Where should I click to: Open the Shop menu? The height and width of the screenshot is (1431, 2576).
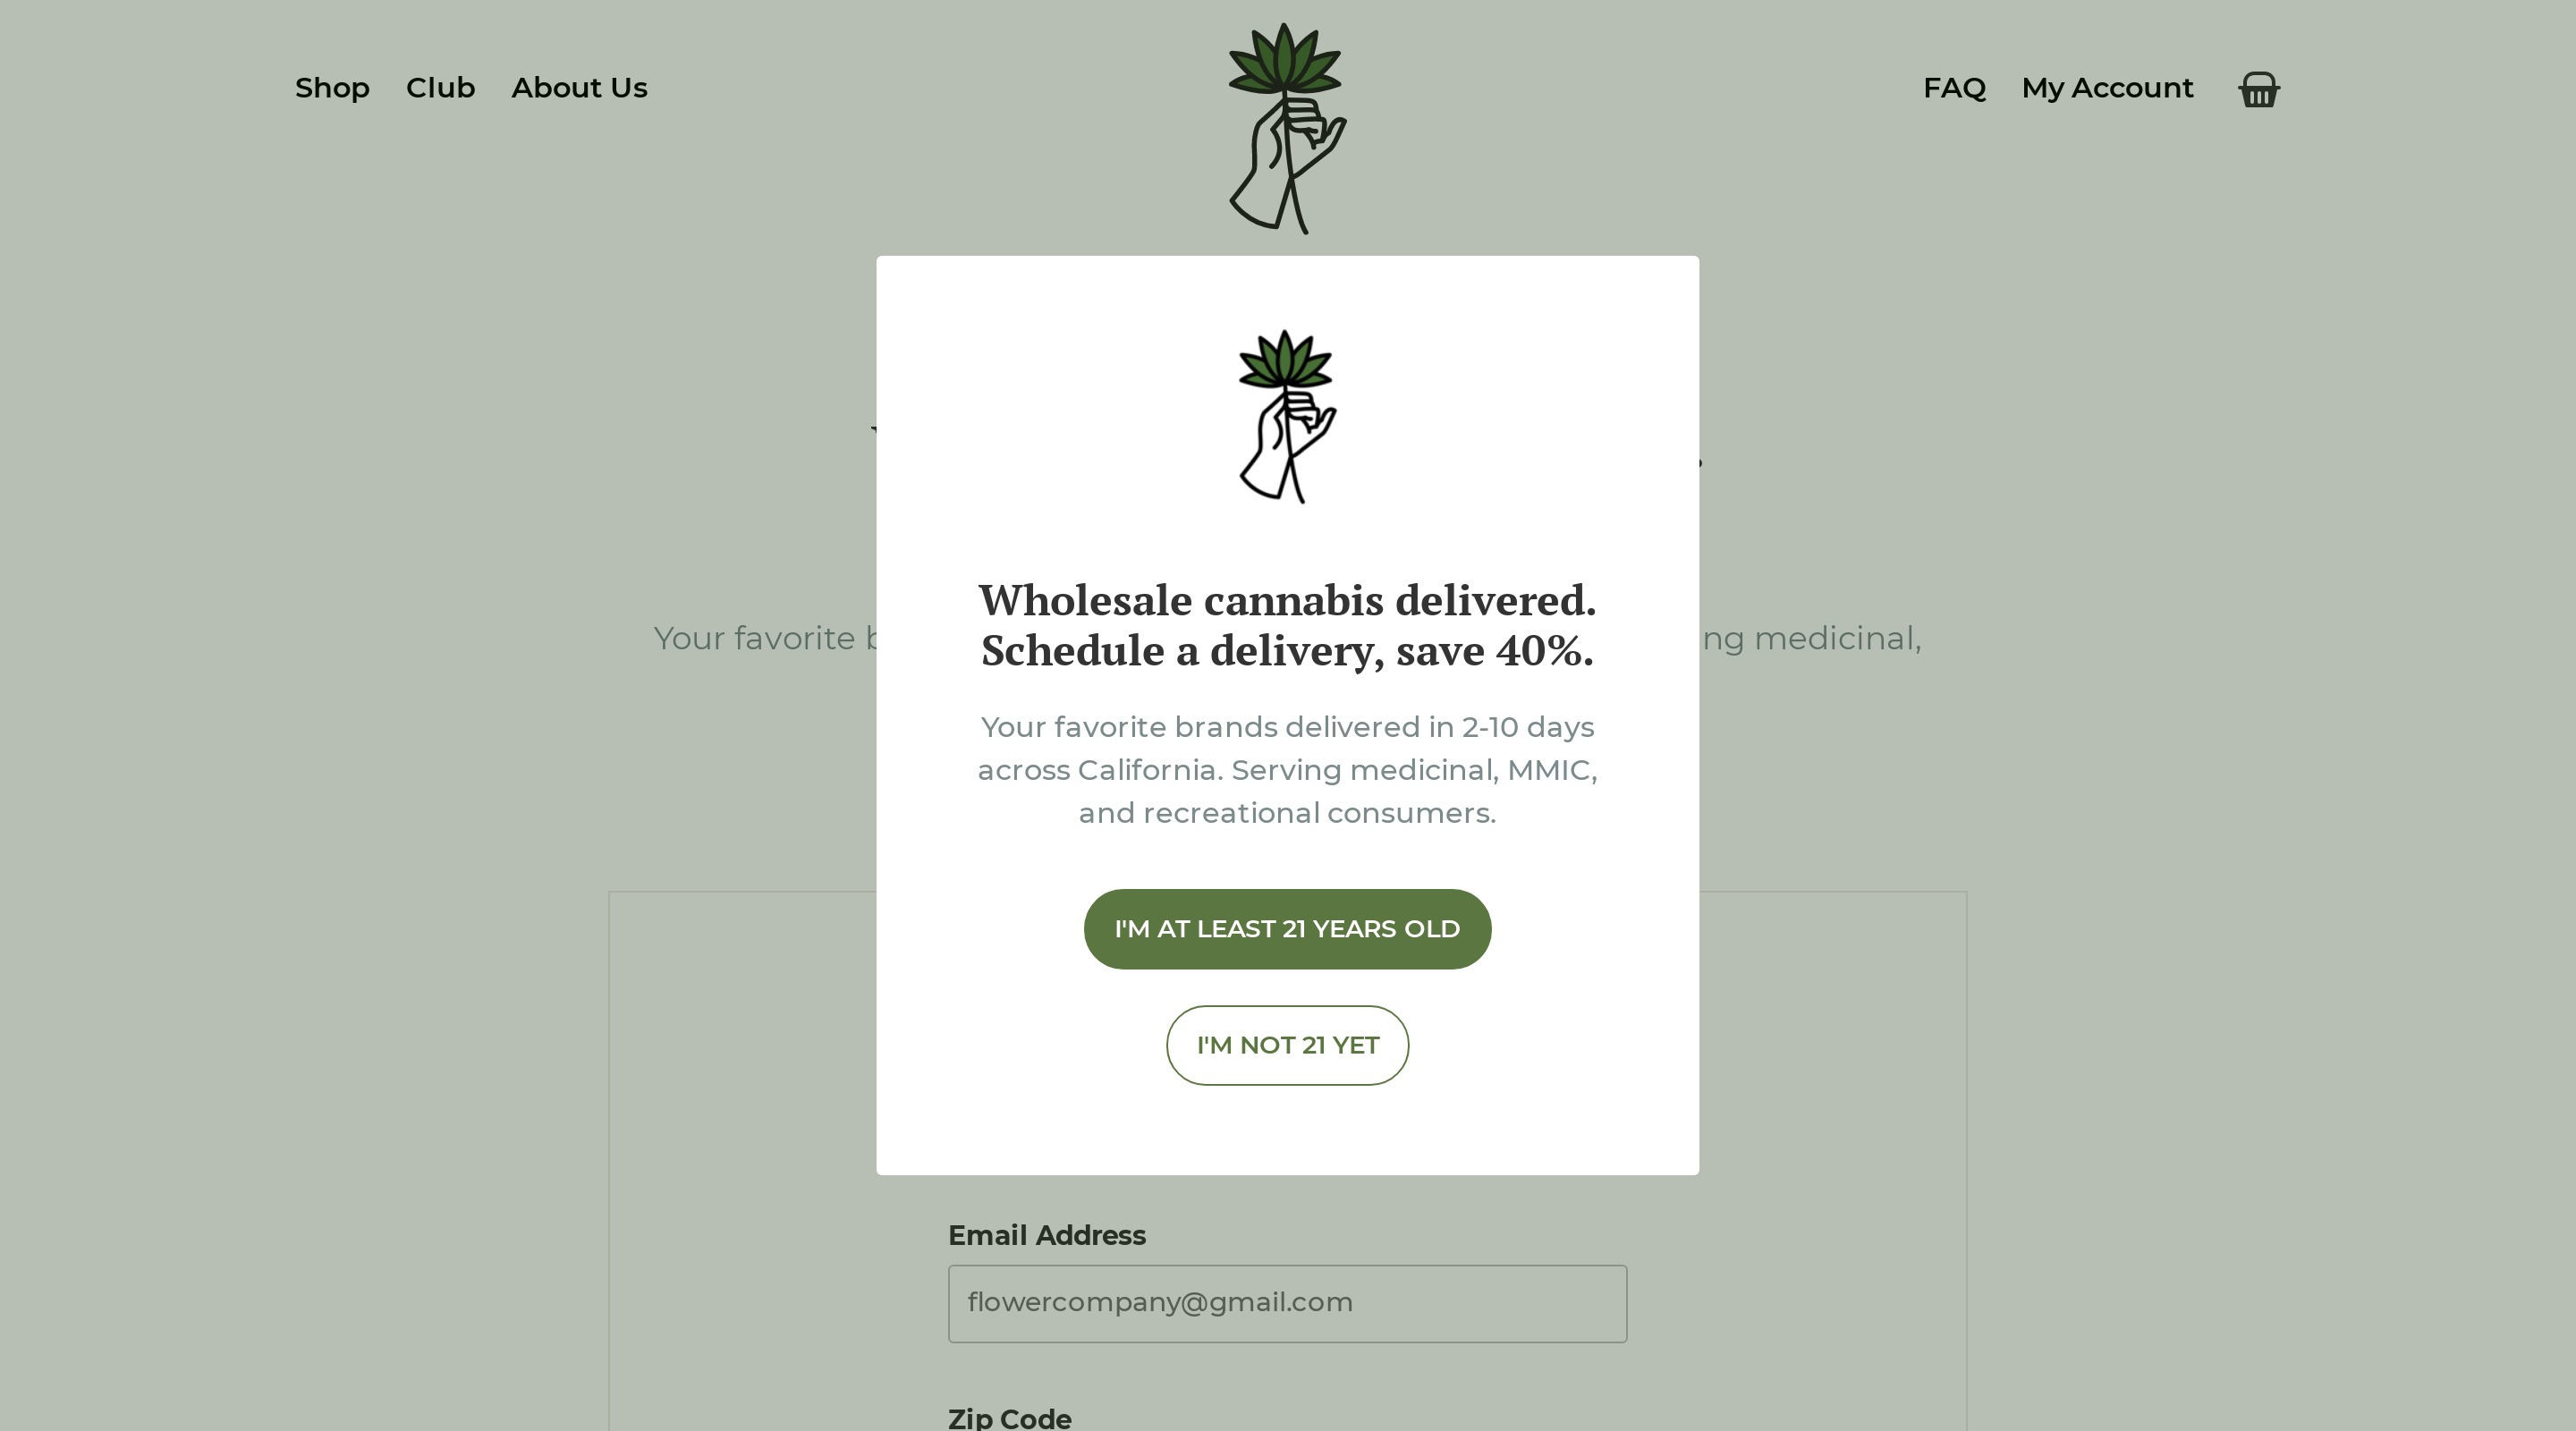pyautogui.click(x=332, y=88)
